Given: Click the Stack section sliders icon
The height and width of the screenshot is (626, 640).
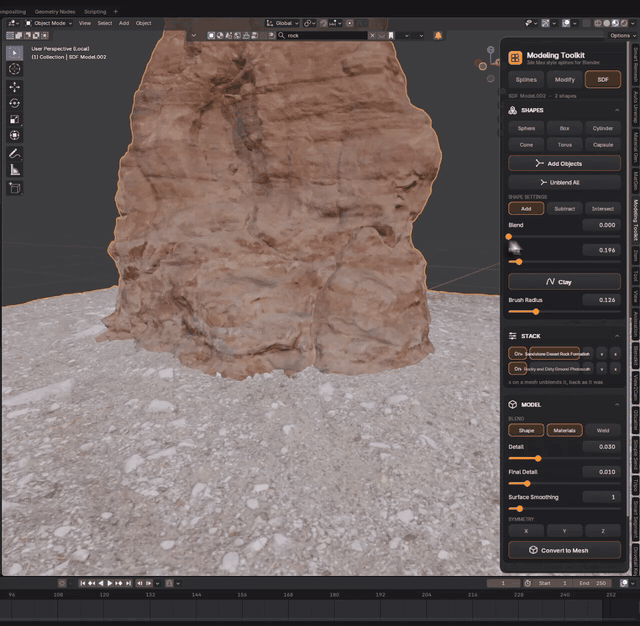Looking at the screenshot, I should tap(513, 336).
